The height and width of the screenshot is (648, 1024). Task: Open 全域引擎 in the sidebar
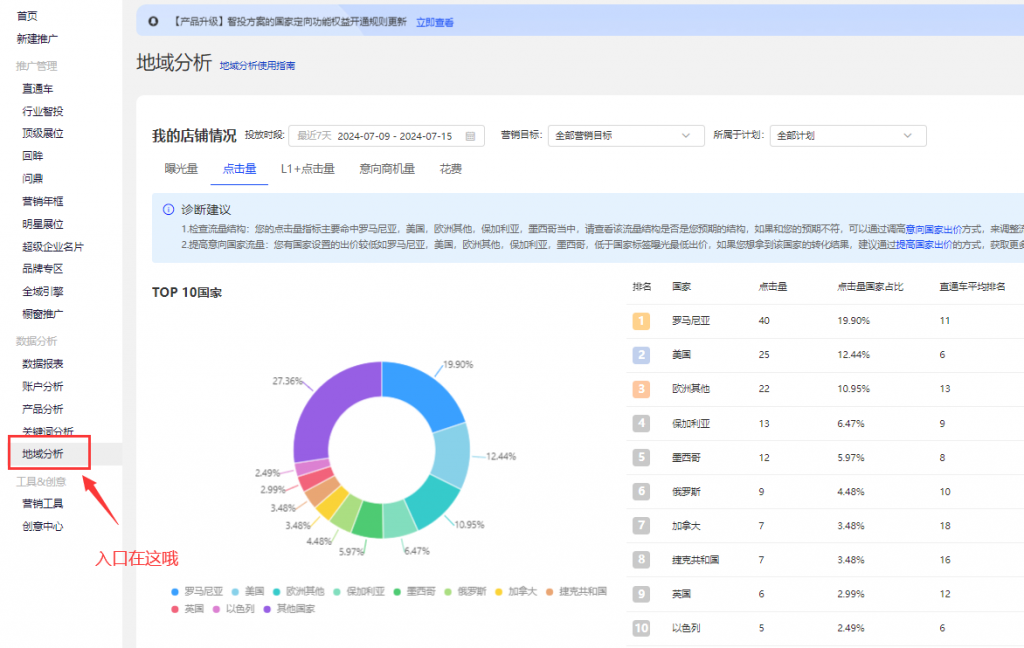[42, 292]
